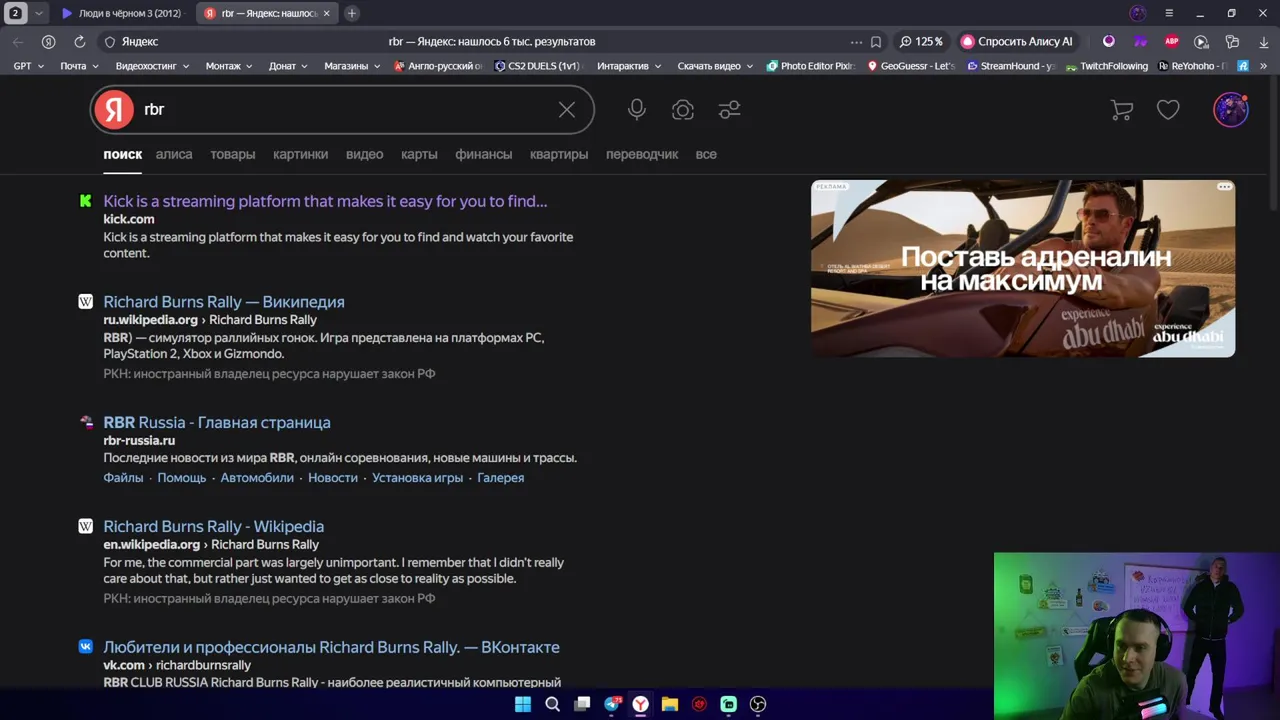Switch to товары search tab
The image size is (1280, 720).
tap(233, 155)
